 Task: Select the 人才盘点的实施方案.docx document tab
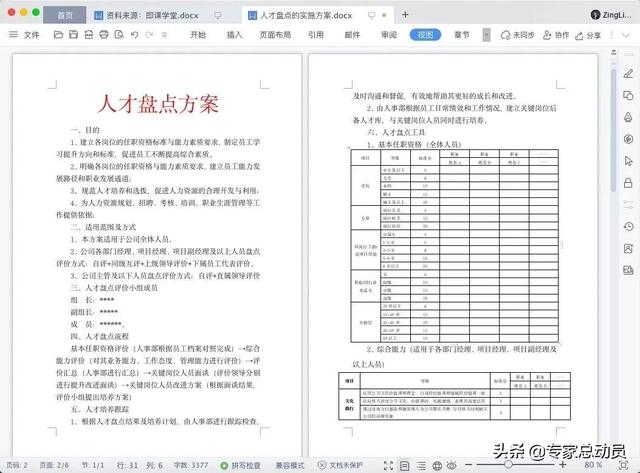click(306, 16)
